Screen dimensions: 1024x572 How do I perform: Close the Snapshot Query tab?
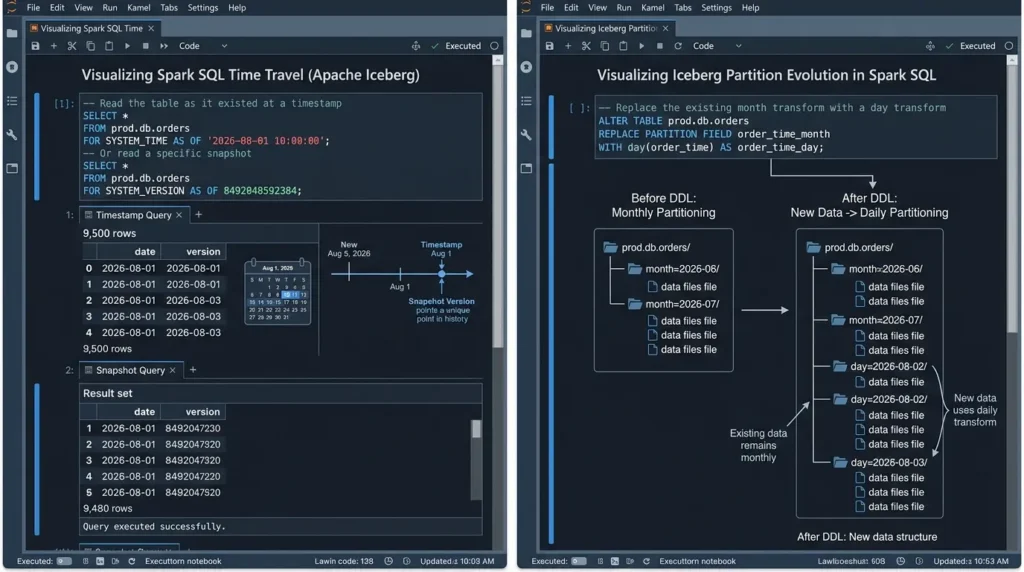(172, 370)
